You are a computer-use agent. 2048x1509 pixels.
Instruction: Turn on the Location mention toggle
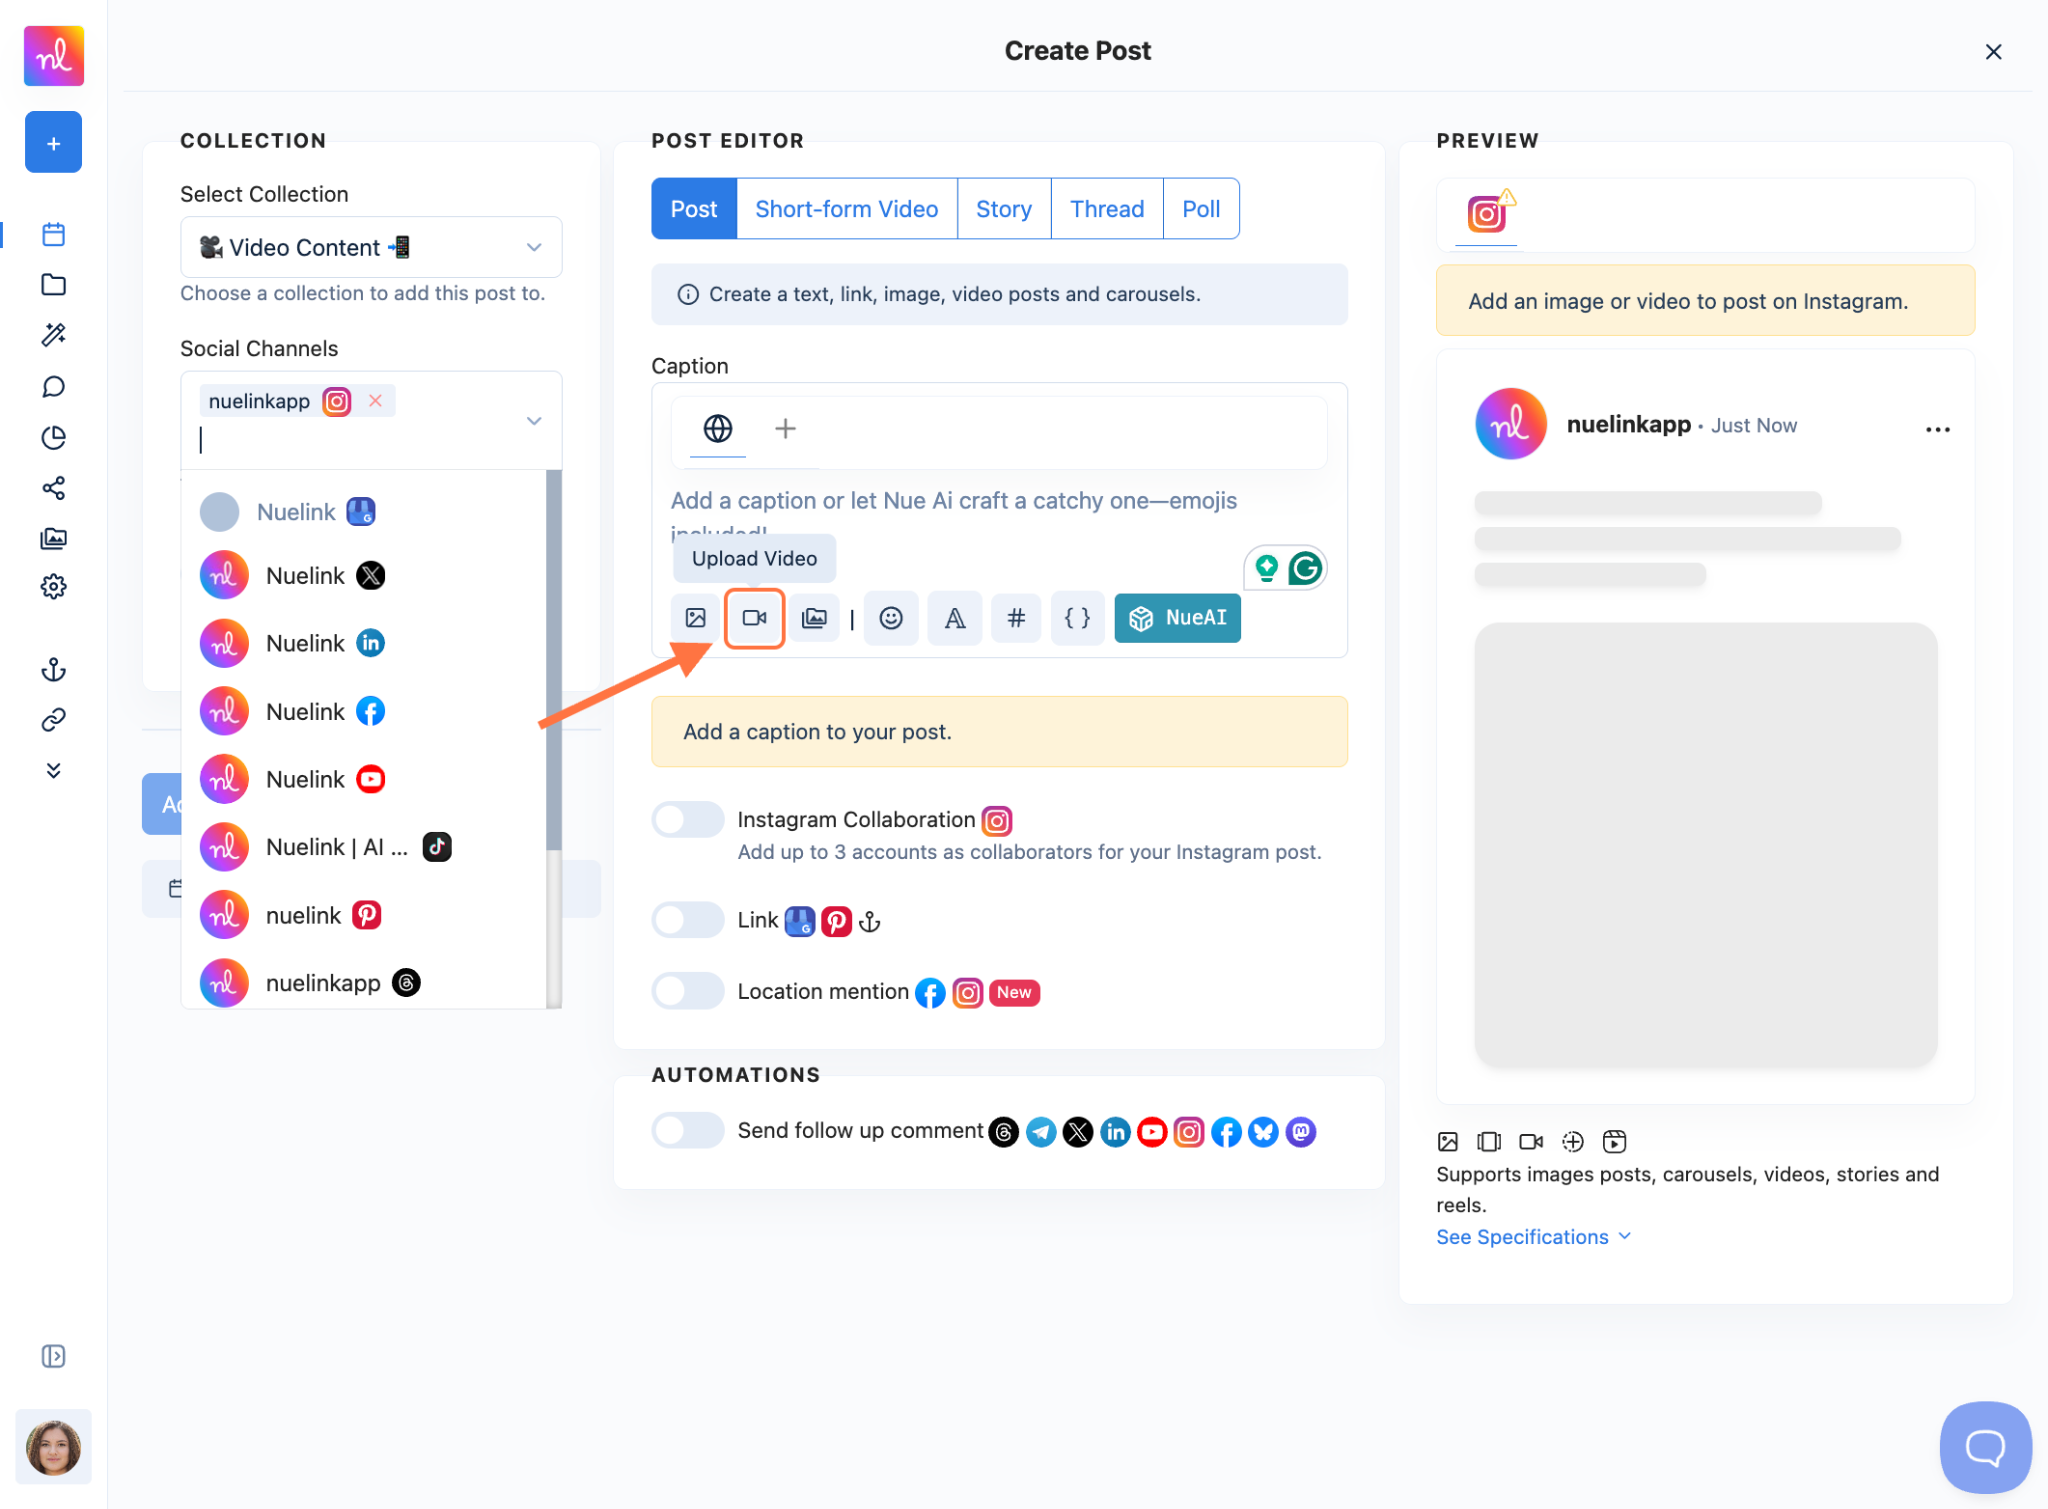(x=687, y=991)
